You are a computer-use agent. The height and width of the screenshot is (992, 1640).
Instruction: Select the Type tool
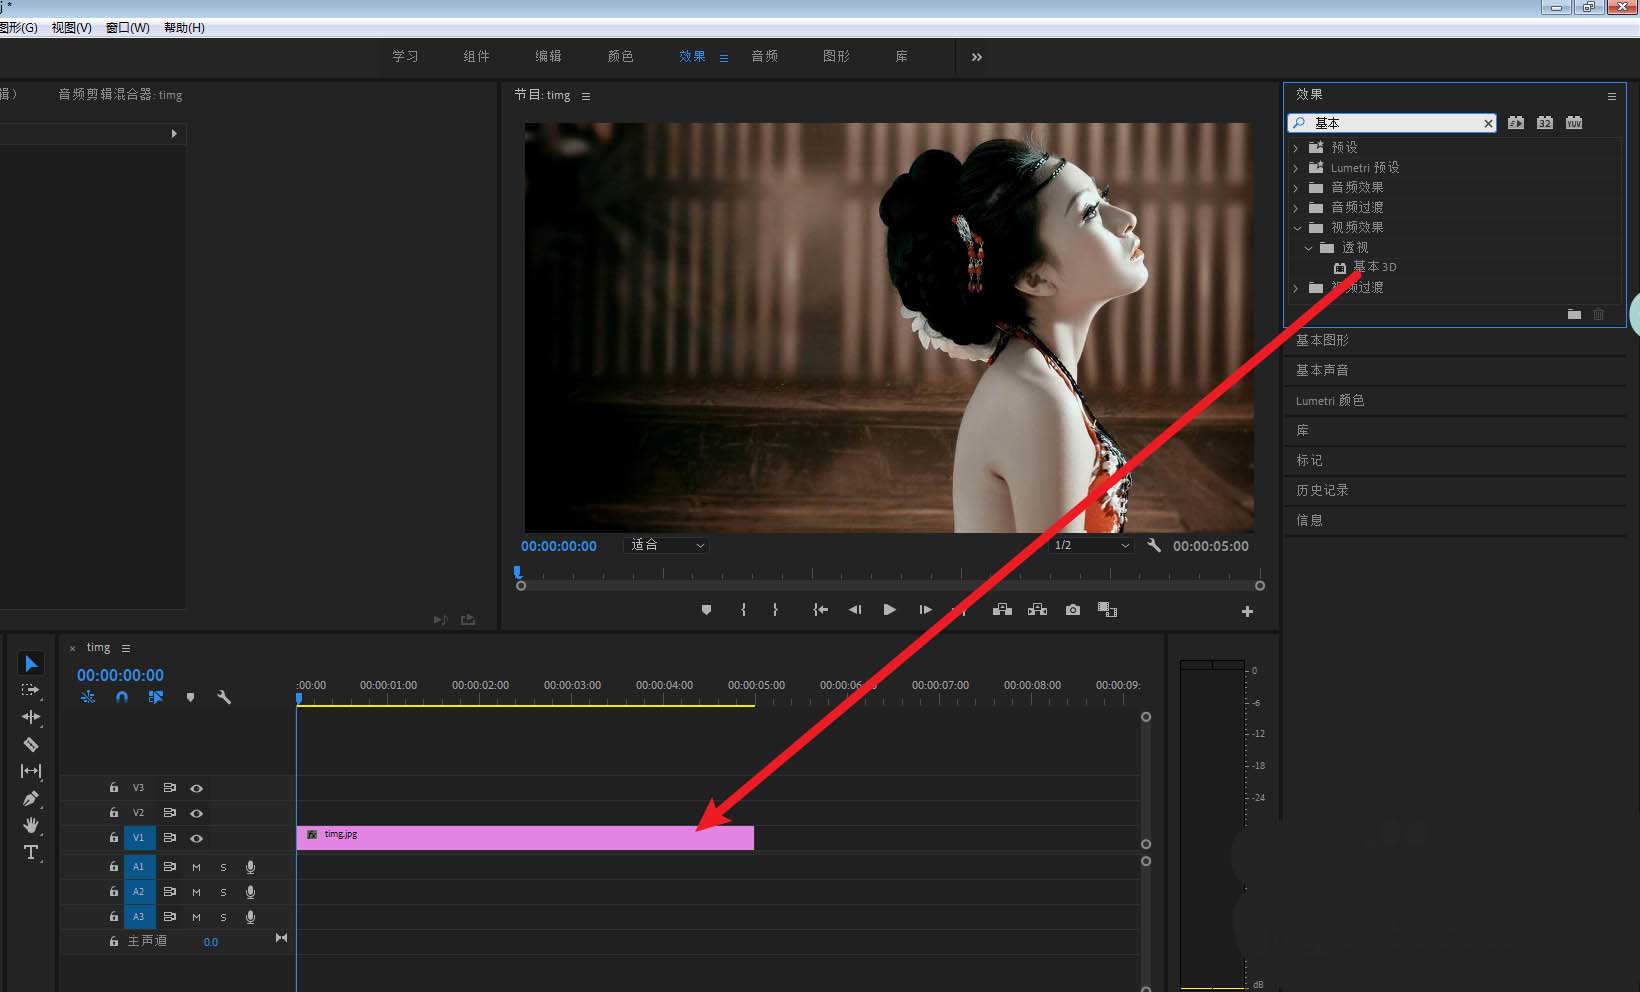31,852
